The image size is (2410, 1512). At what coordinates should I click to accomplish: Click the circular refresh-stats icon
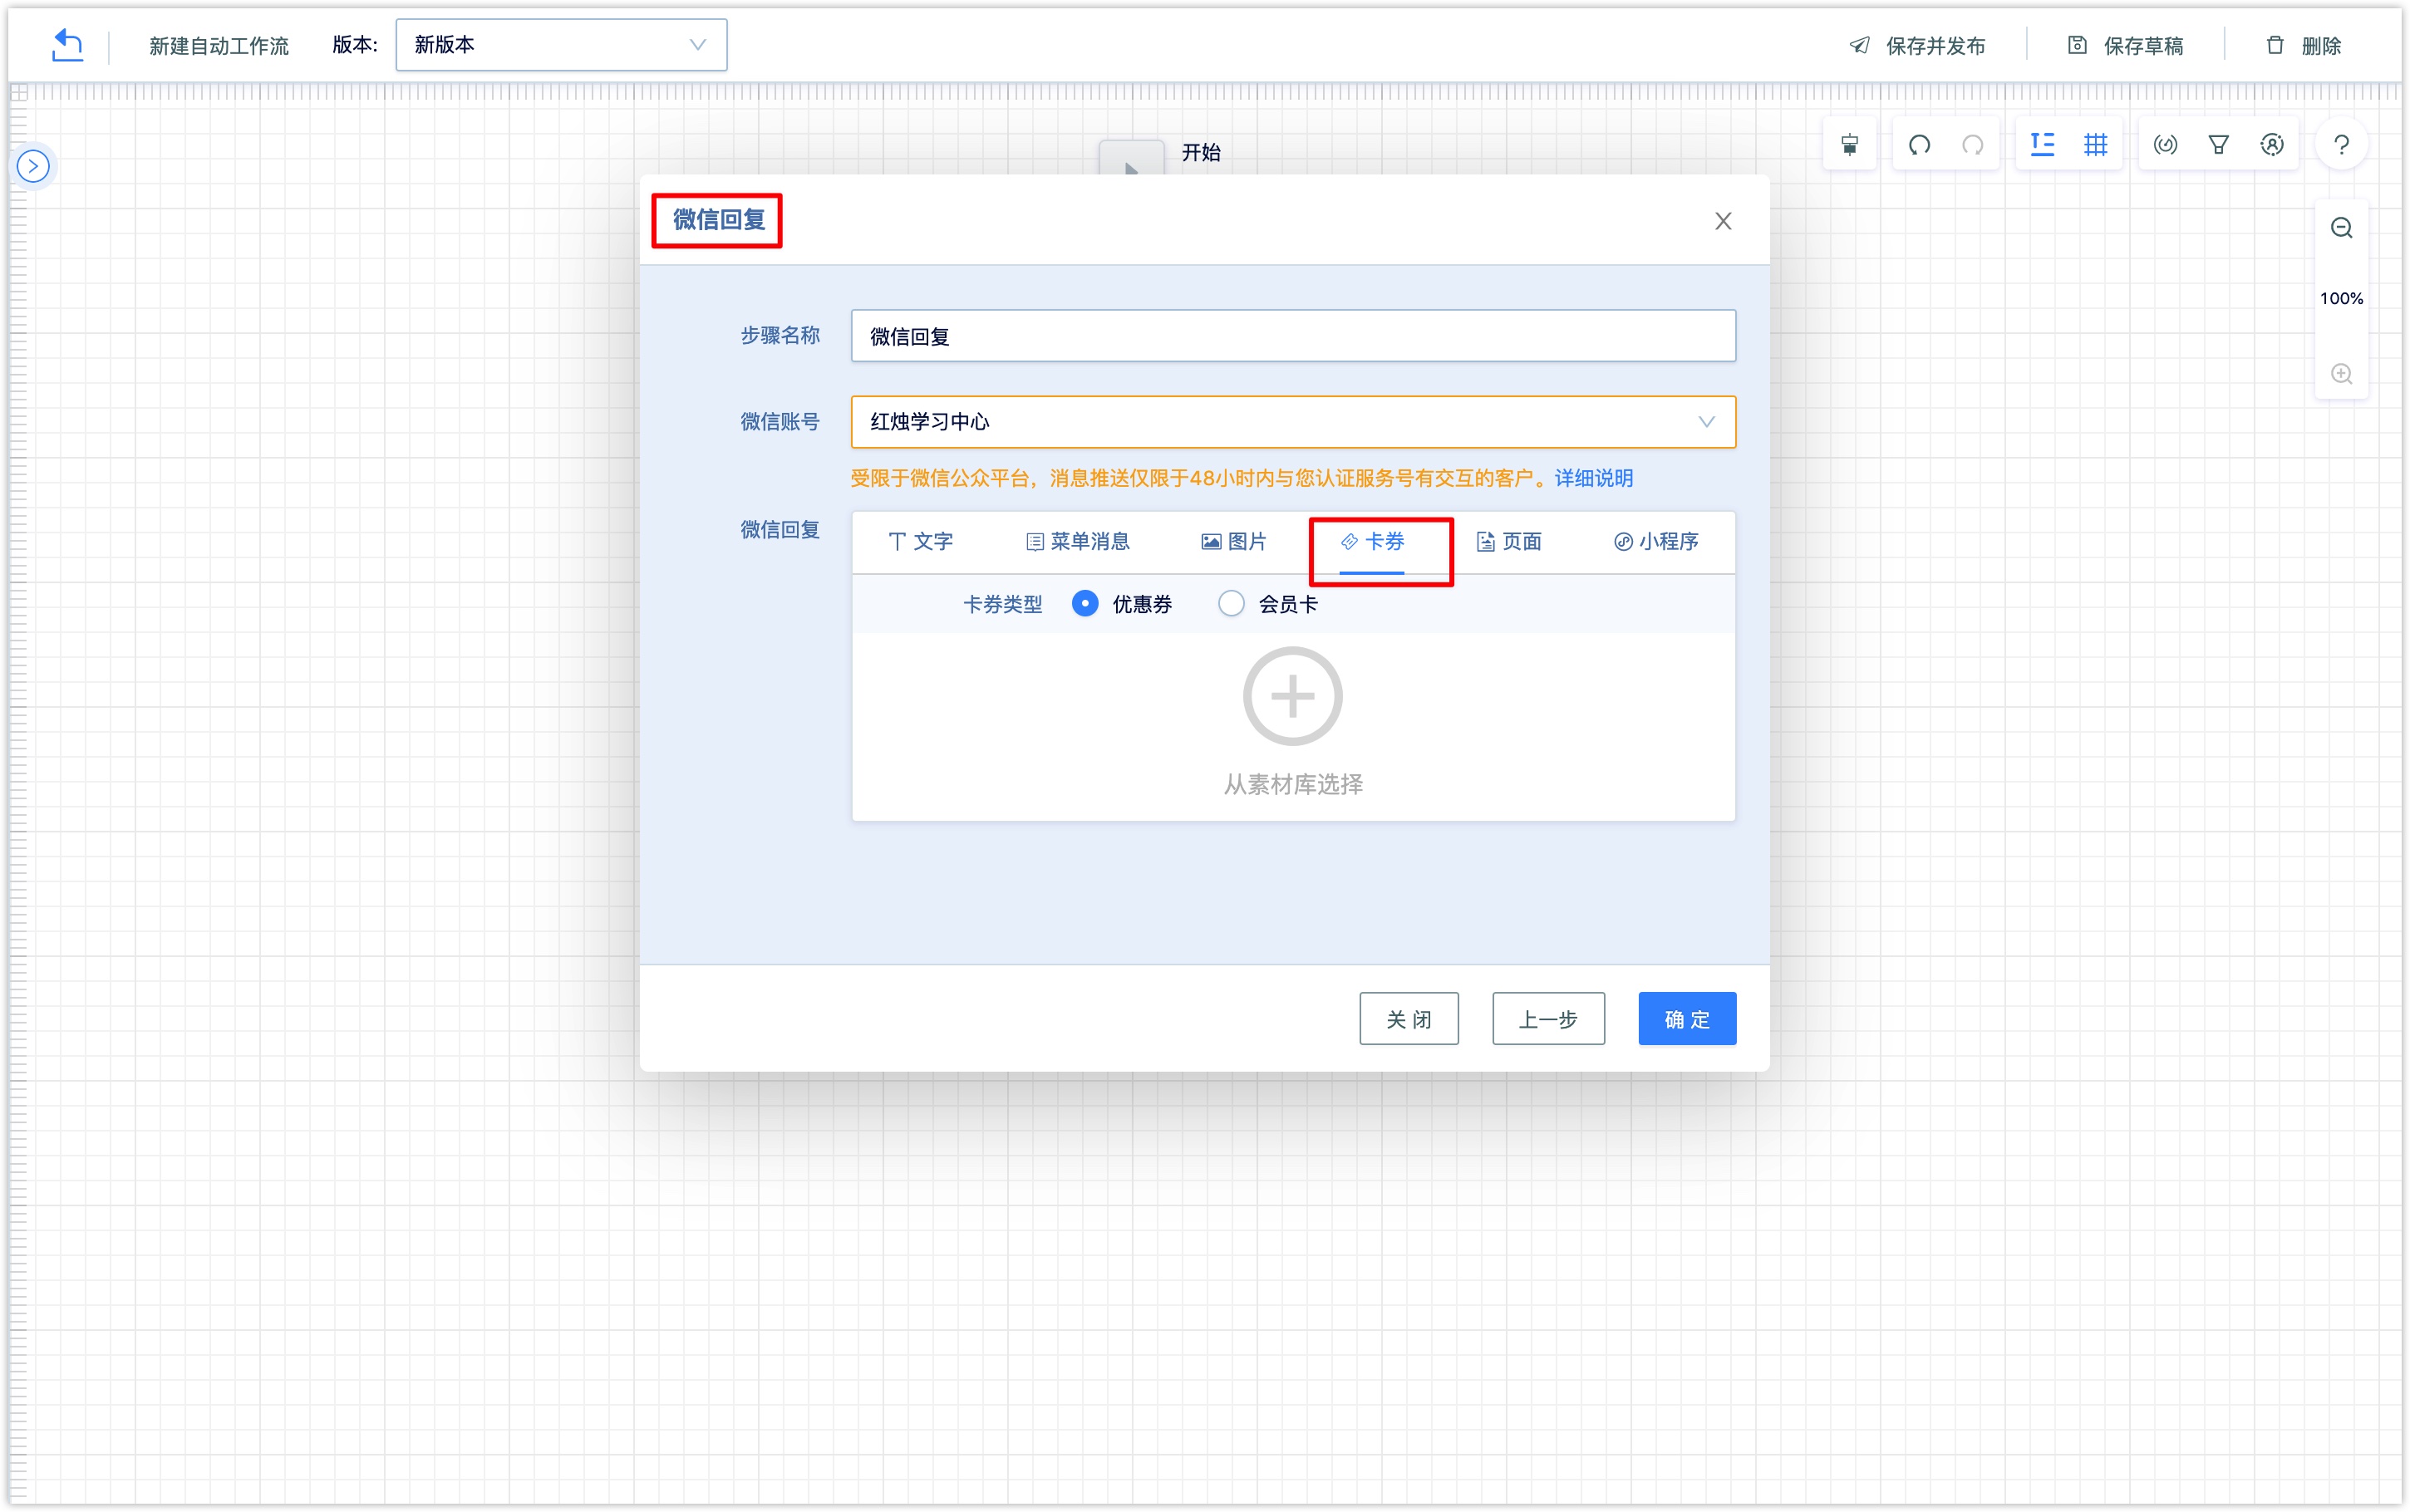click(x=2165, y=145)
